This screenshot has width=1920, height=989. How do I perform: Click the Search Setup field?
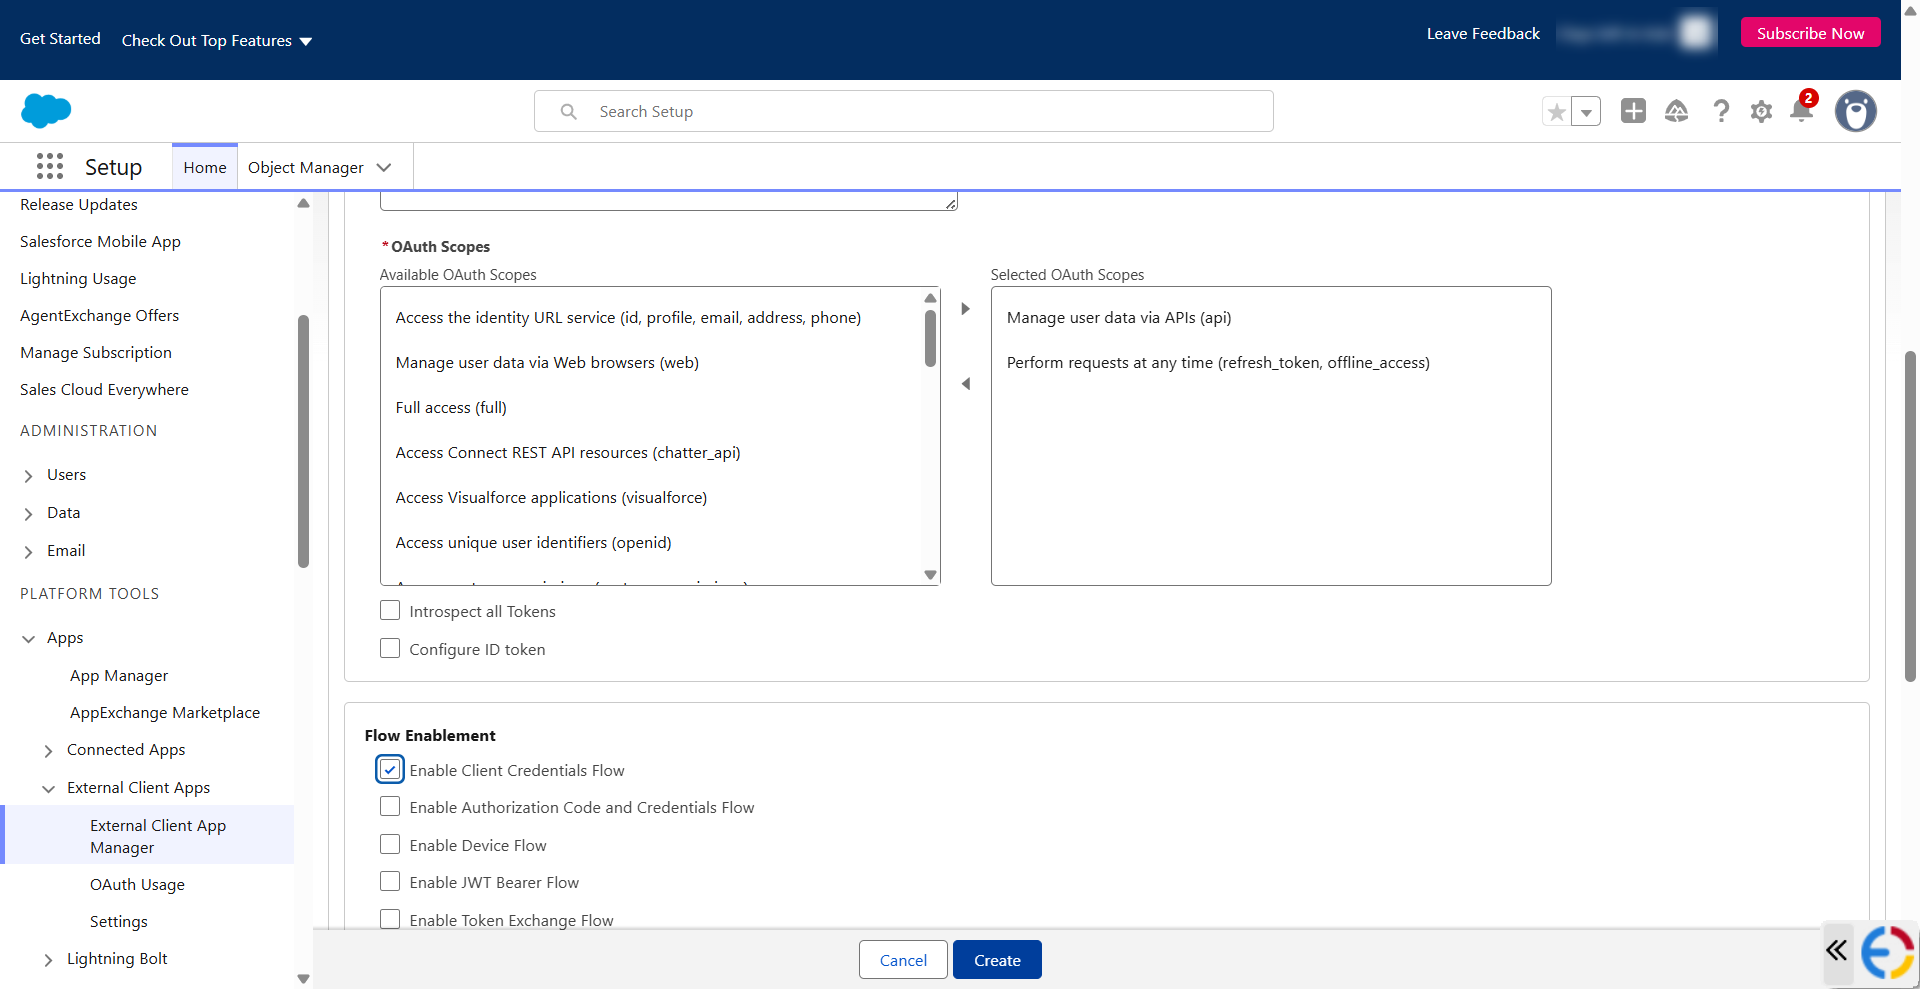pyautogui.click(x=903, y=111)
